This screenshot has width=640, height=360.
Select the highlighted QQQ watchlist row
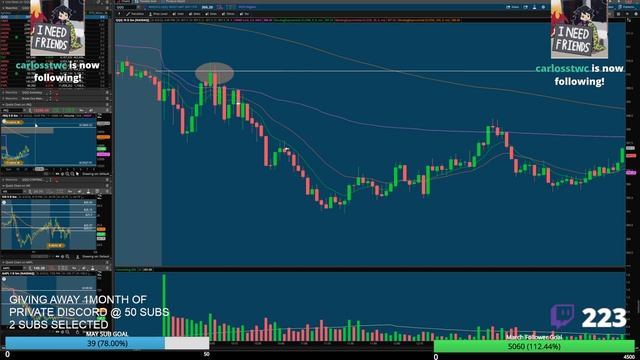[x=54, y=17]
